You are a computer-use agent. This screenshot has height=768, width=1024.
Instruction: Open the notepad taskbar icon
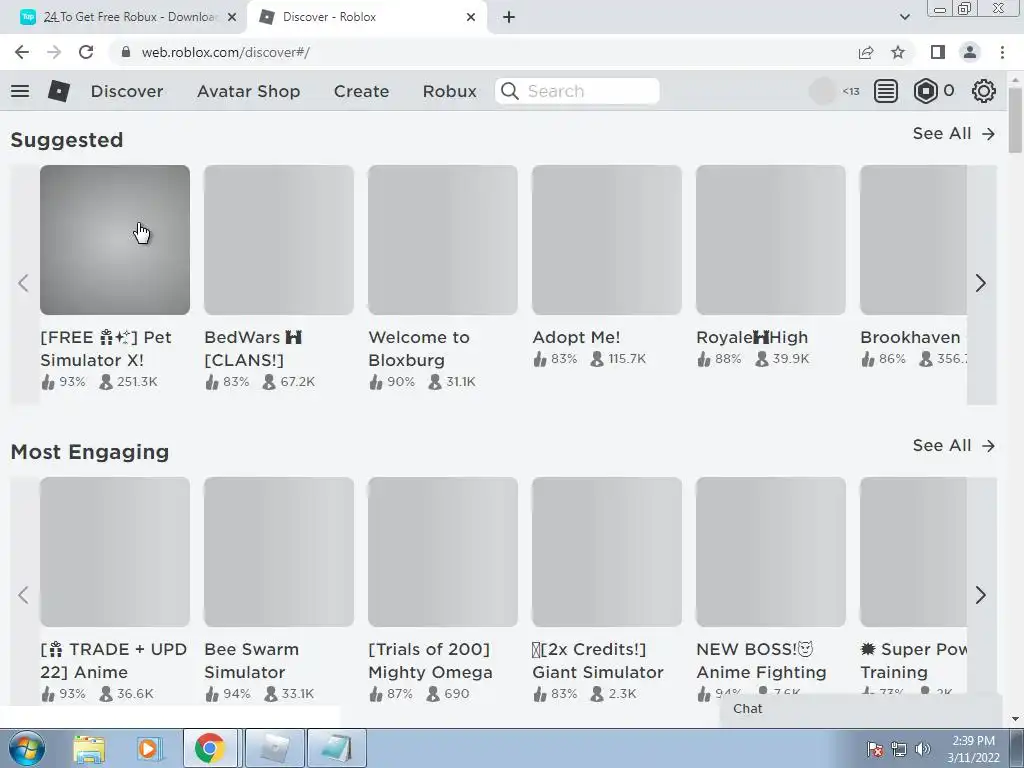click(336, 748)
